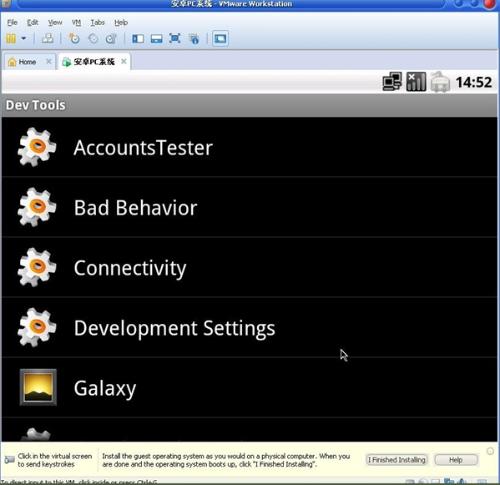Revert to previous snapshot icon

[x=93, y=39]
